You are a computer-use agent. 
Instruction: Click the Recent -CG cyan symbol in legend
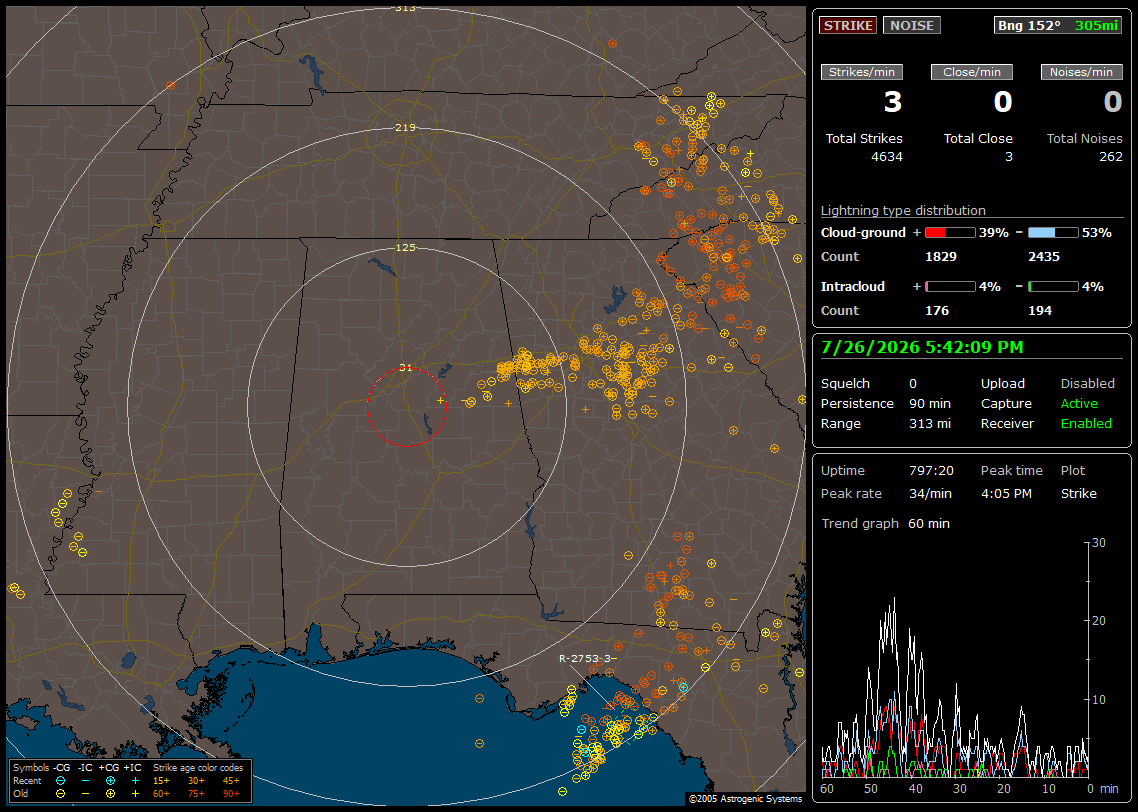pyautogui.click(x=60, y=781)
